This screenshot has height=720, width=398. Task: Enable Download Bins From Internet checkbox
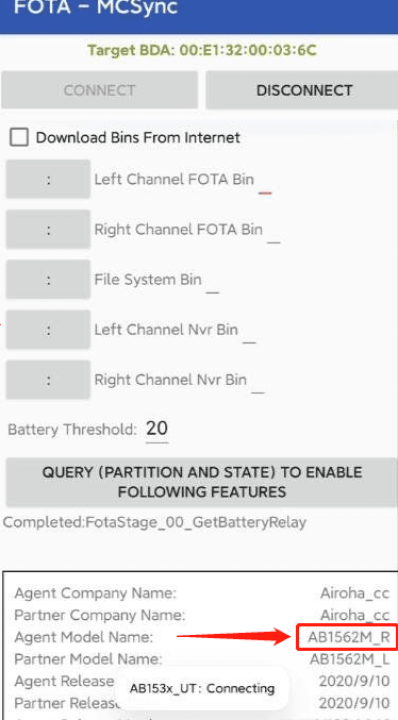(19, 137)
